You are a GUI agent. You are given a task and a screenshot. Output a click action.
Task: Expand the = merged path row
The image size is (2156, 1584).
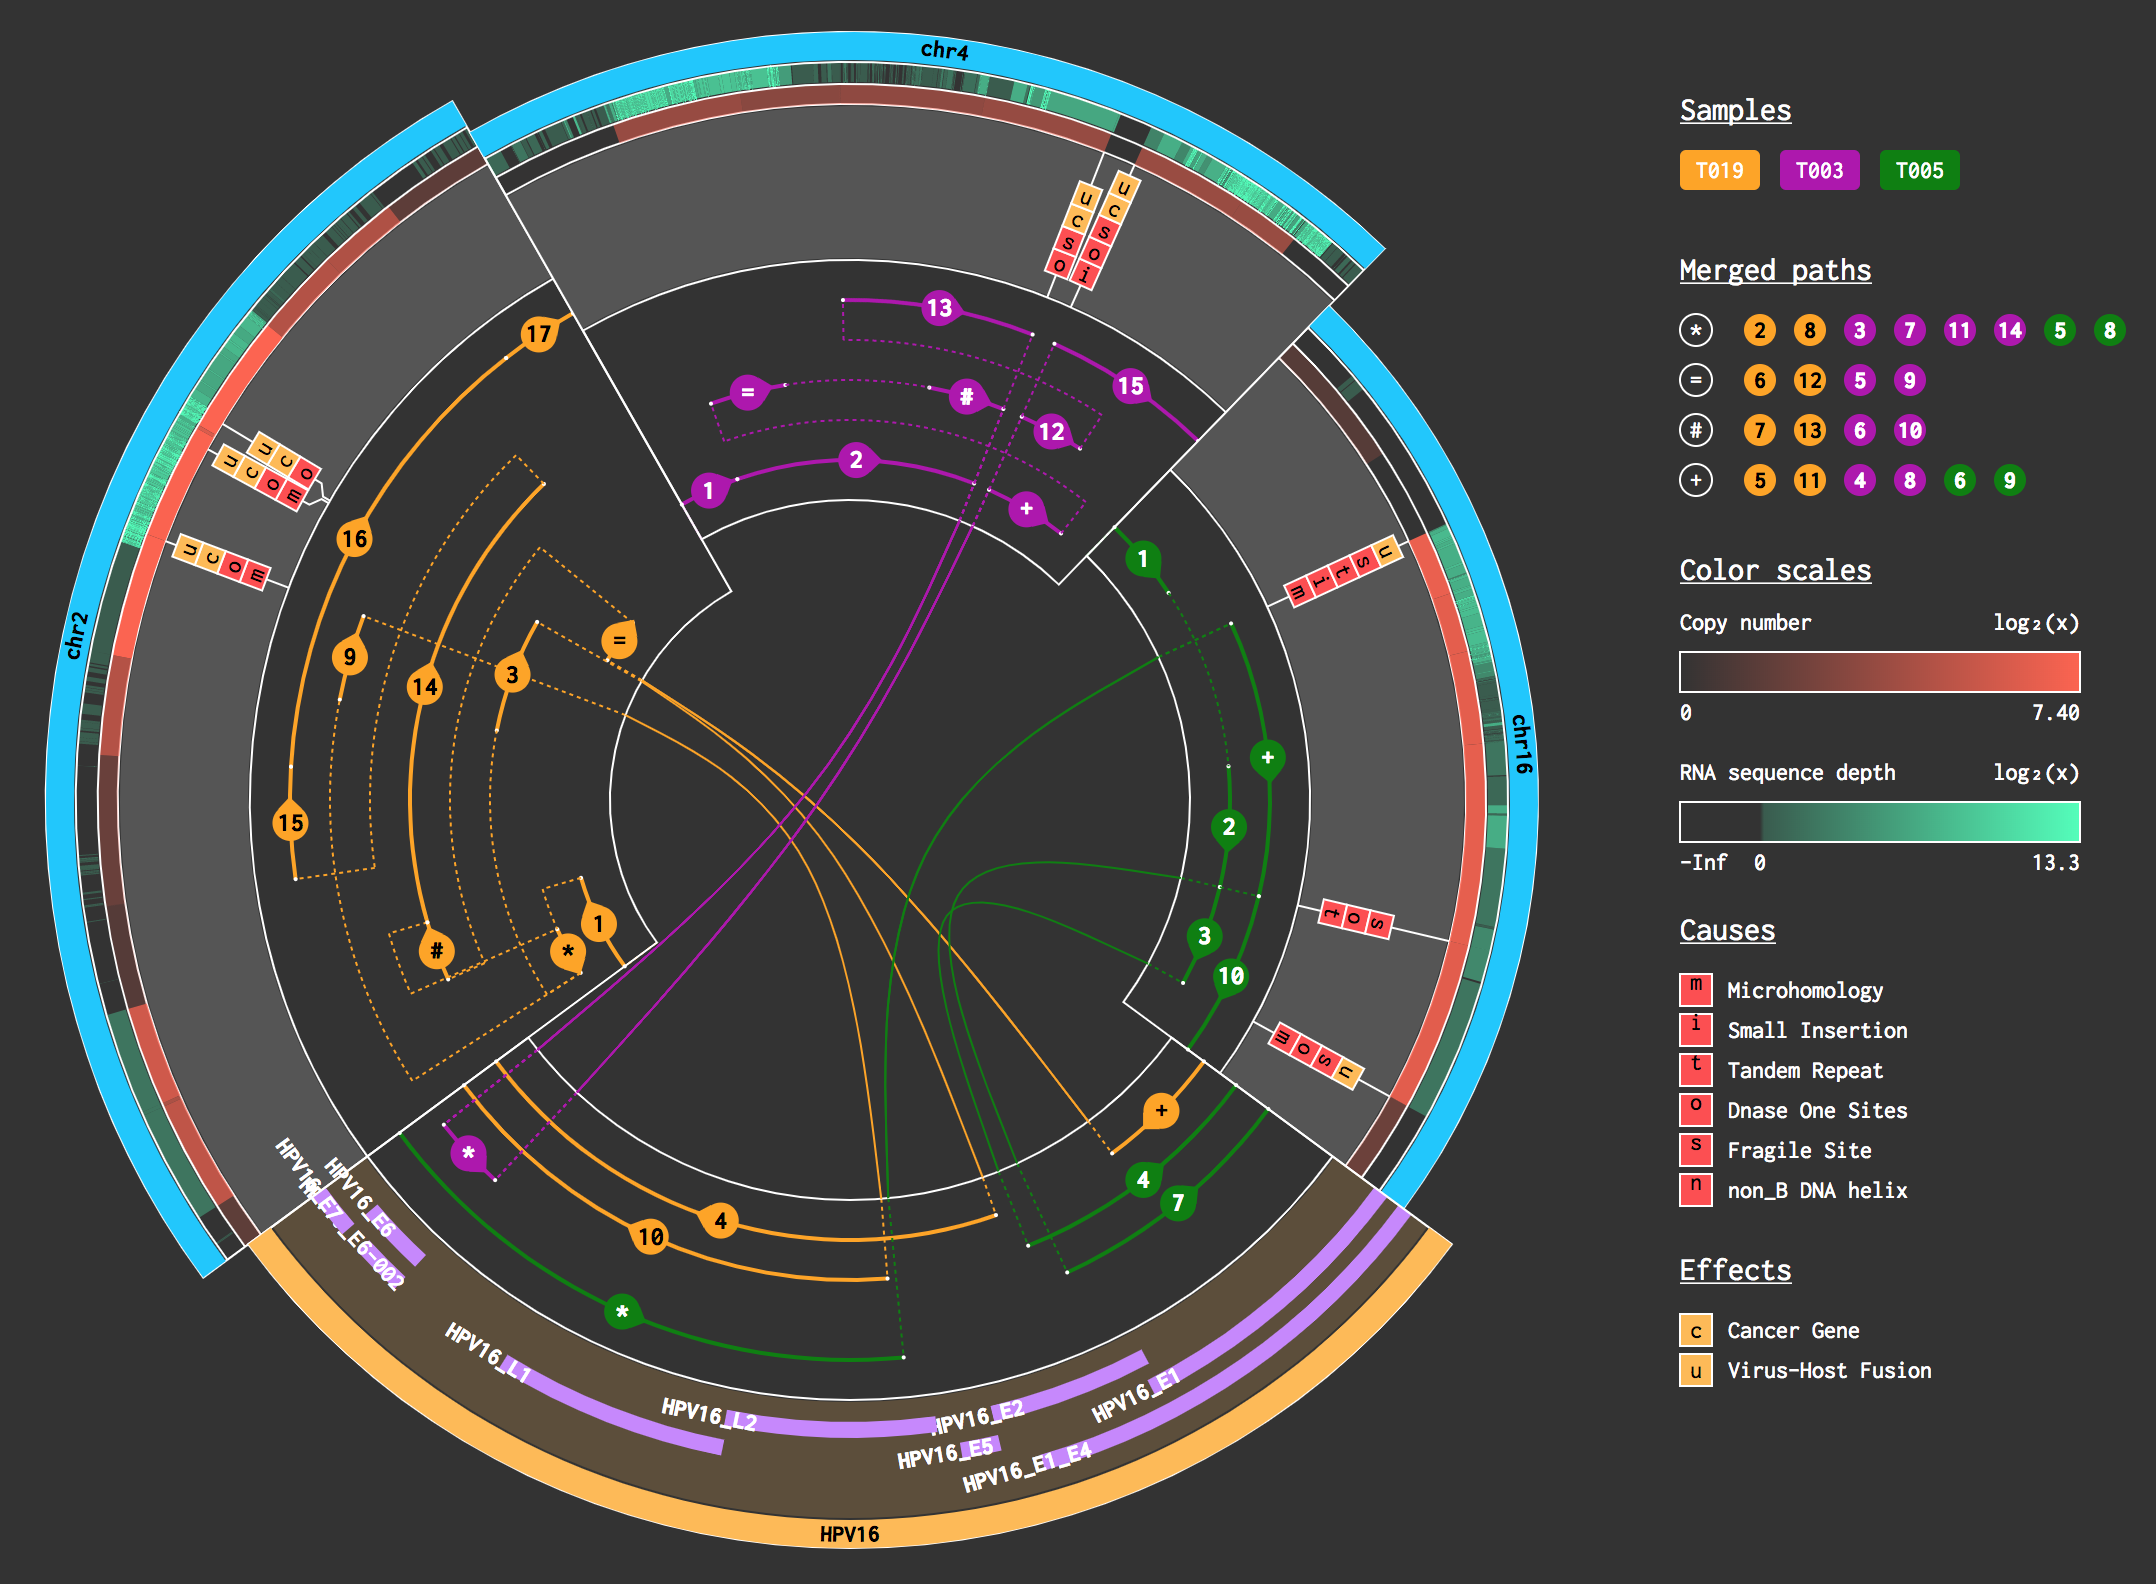(x=1696, y=380)
